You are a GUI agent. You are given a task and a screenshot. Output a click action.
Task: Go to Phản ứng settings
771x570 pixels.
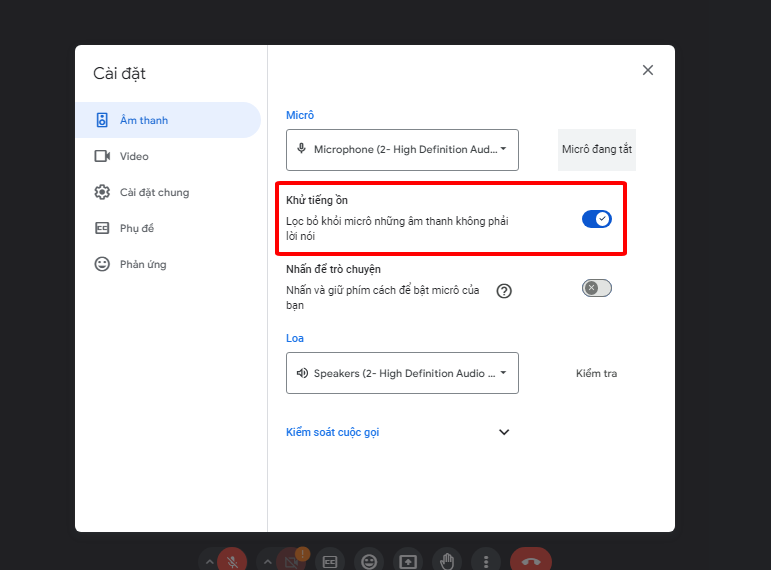(142, 264)
